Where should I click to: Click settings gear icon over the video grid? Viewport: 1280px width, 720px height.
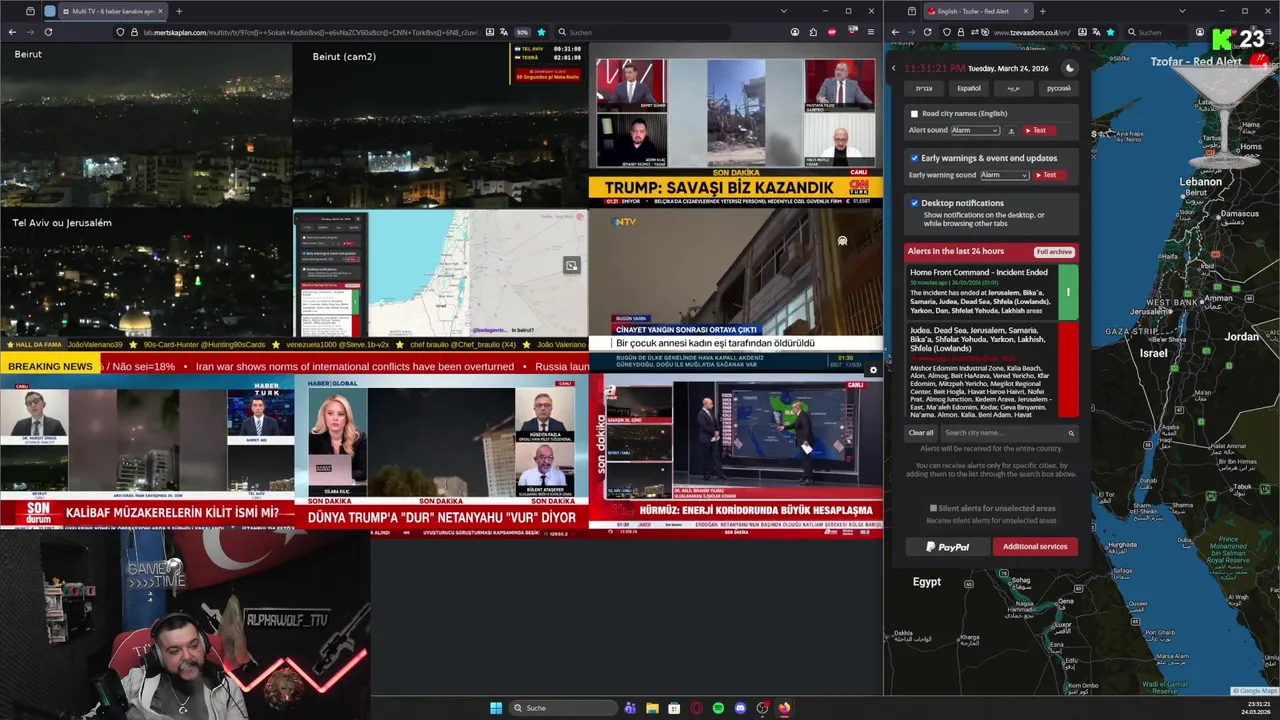point(873,370)
